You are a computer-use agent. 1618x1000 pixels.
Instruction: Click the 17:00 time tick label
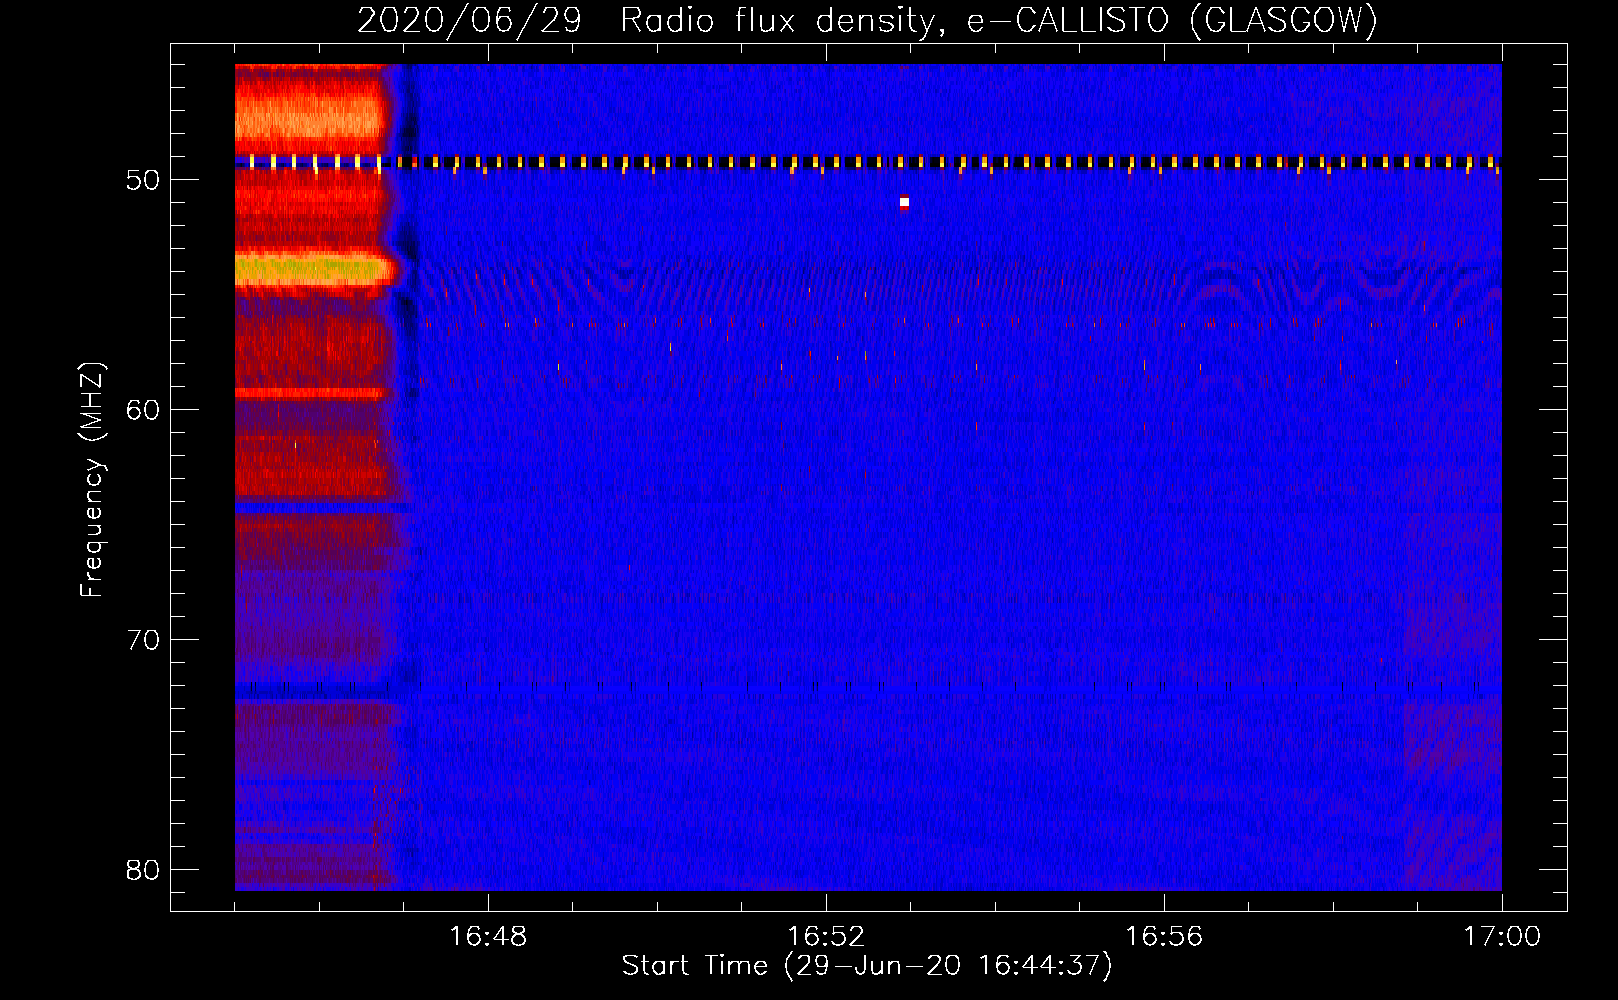pyautogui.click(x=1502, y=937)
